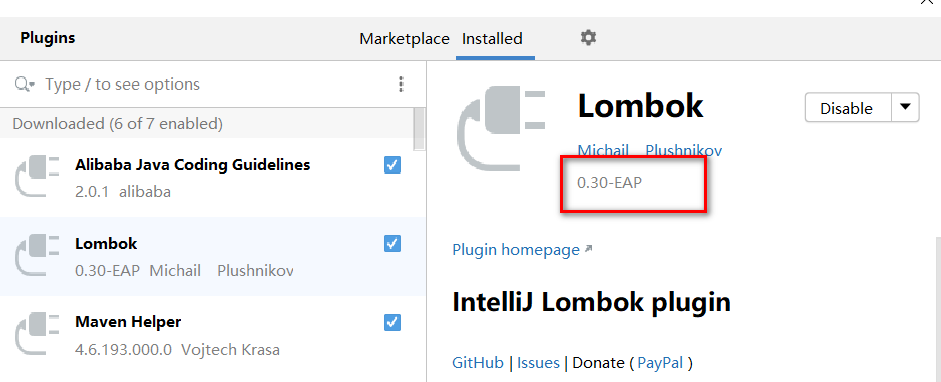The height and width of the screenshot is (382, 941).
Task: Uncheck Alibaba Java Coding Guidelines checkbox
Action: pos(392,165)
